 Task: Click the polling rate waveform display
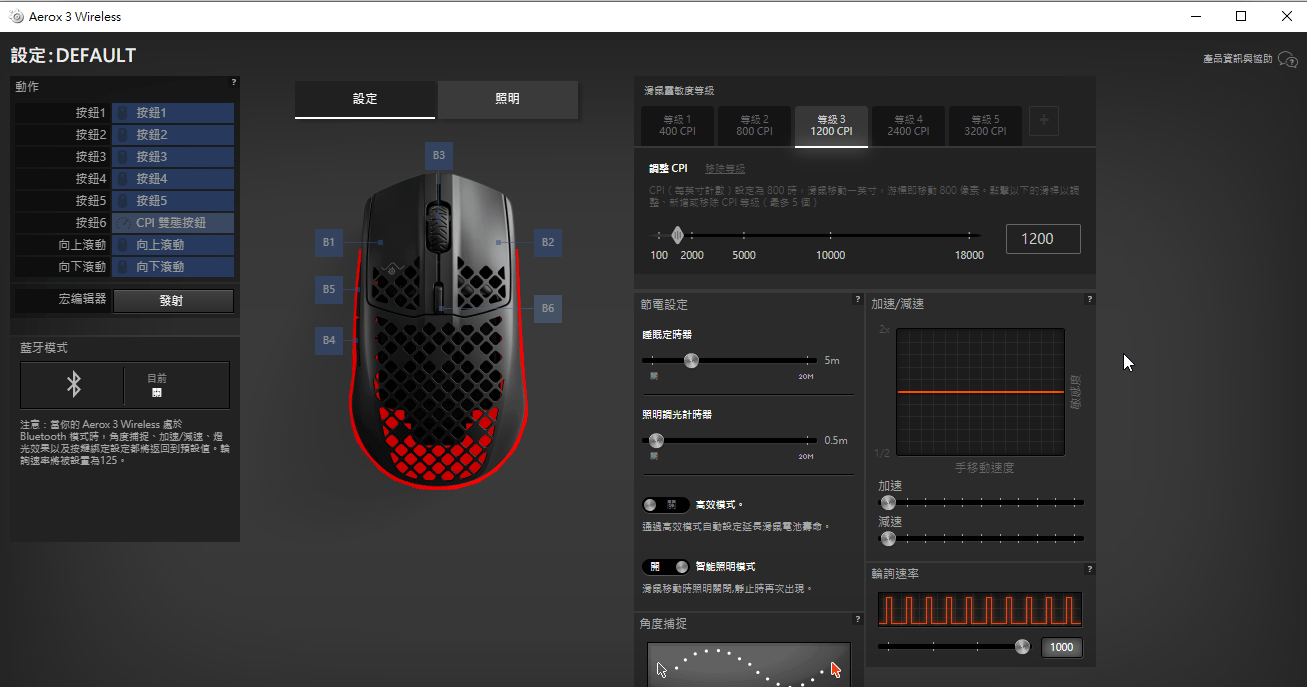point(980,609)
